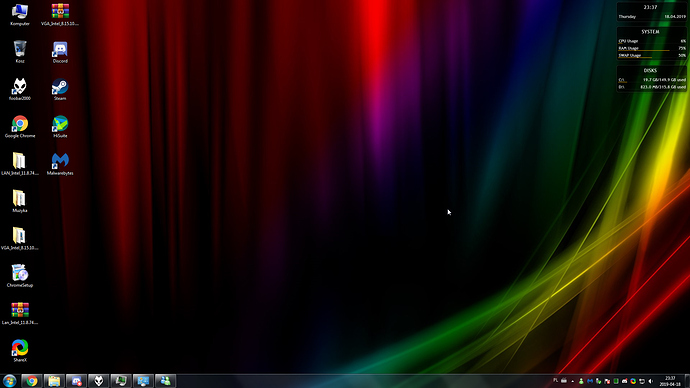Select the ChromeSetup installer icon

[x=20, y=276]
